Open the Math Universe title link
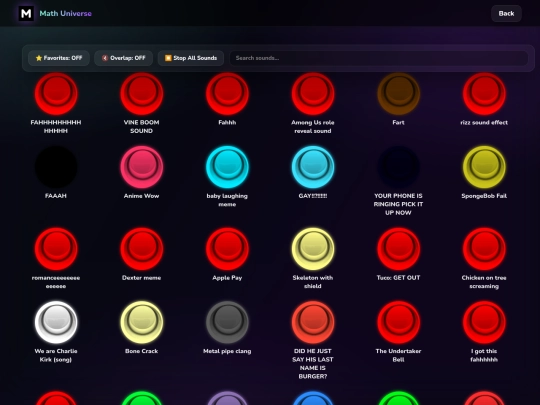This screenshot has width=540, height=405. (65, 13)
